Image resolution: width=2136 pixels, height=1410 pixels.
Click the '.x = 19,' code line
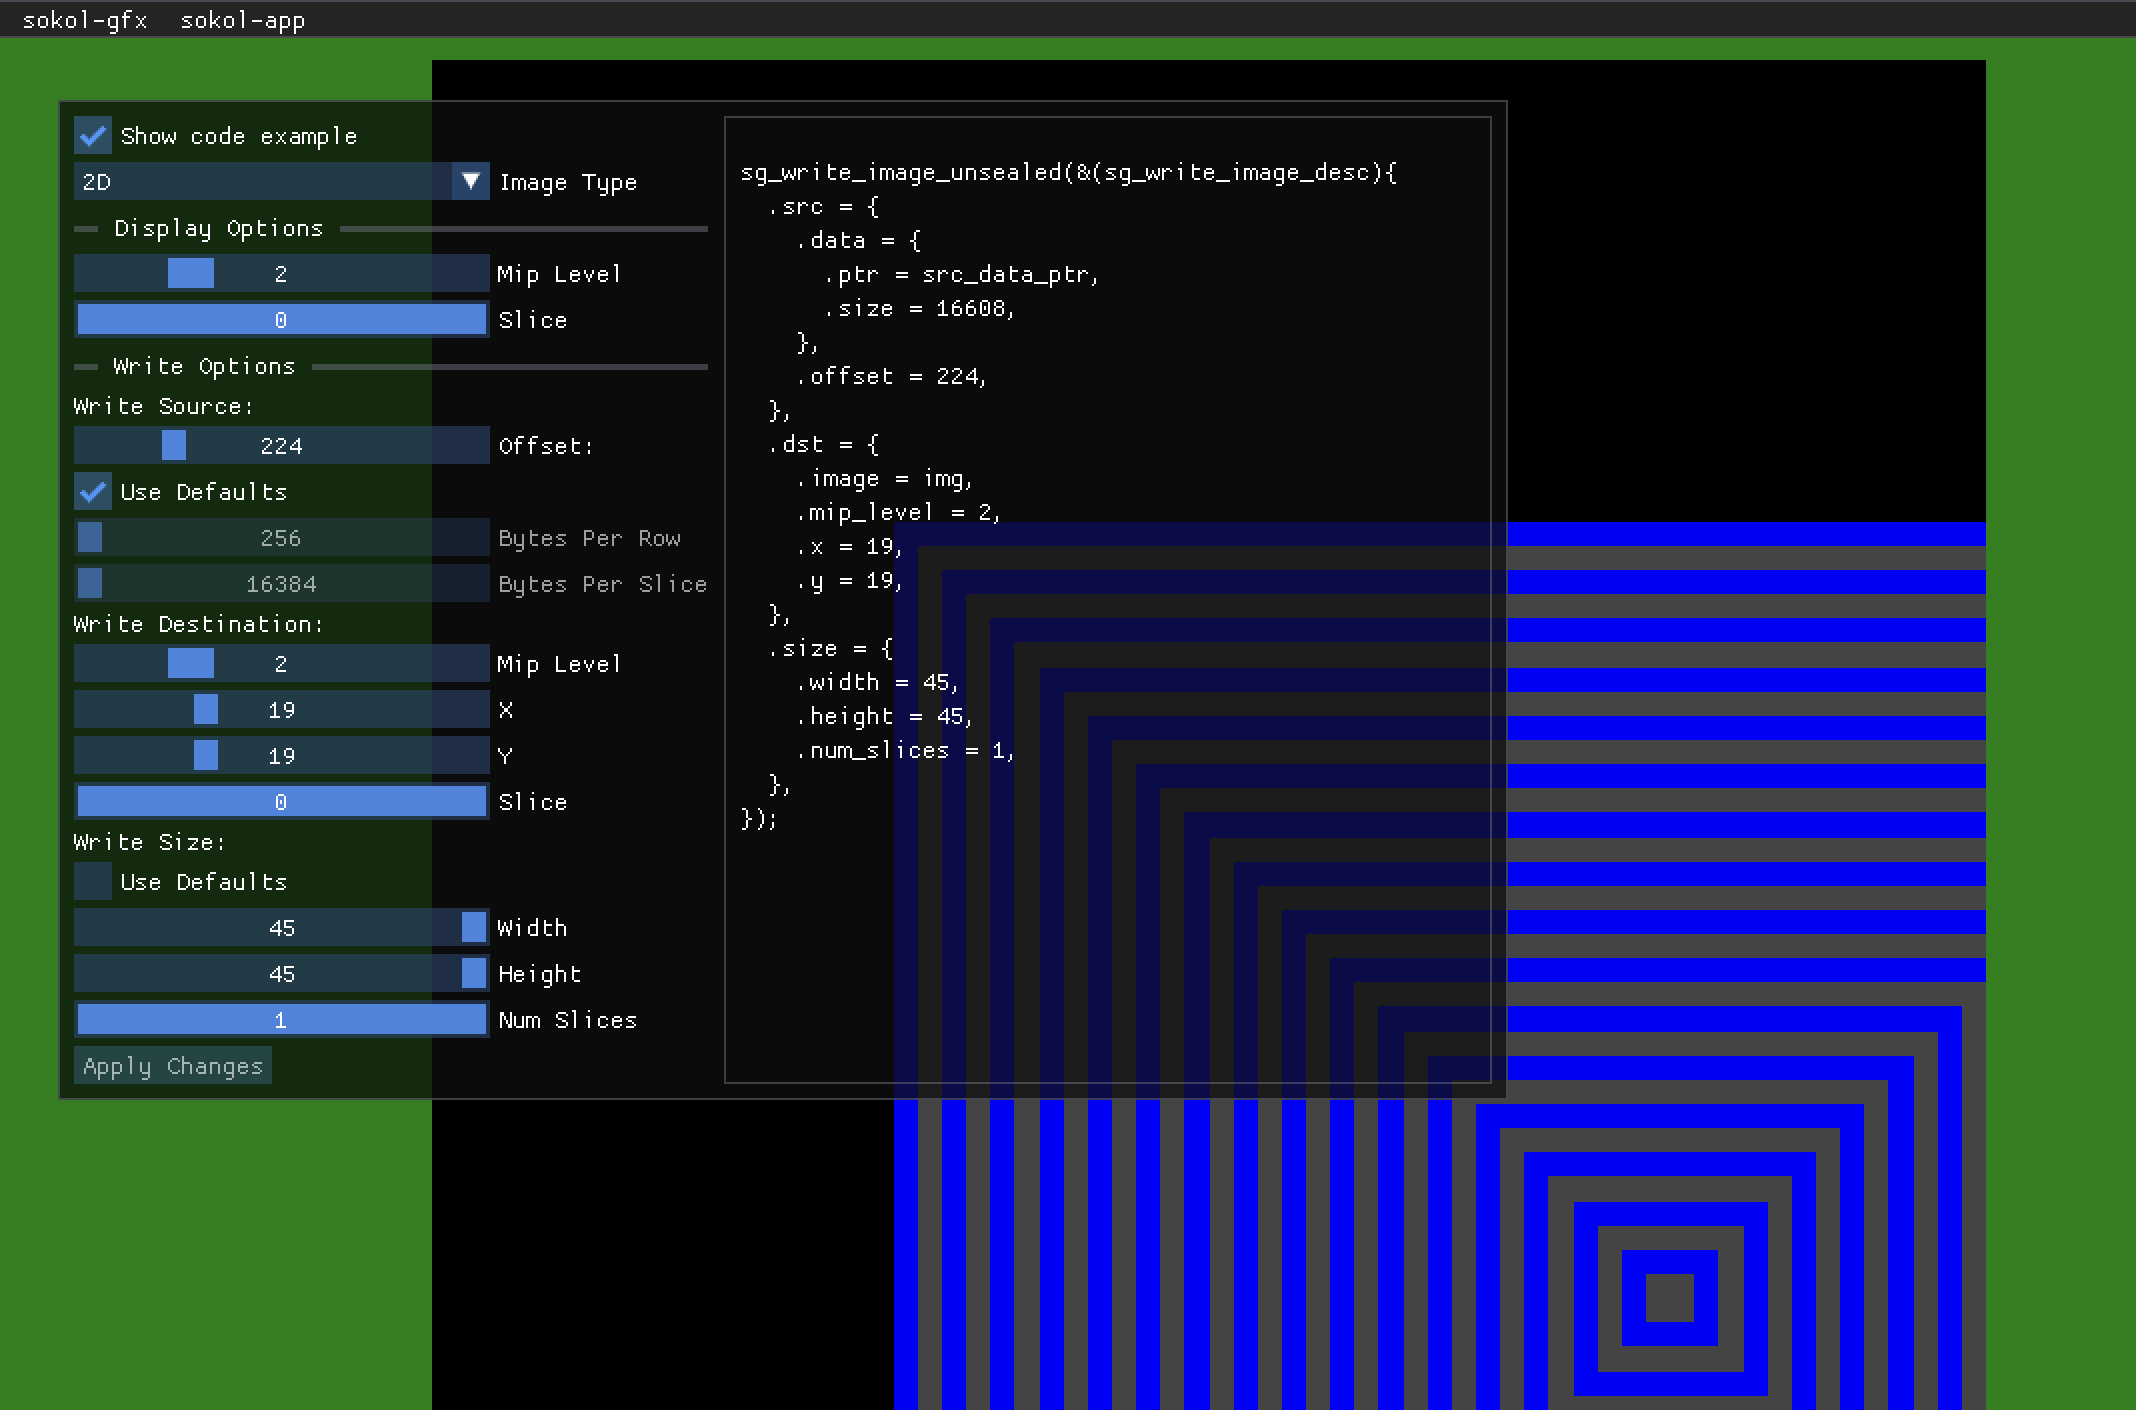[x=850, y=546]
